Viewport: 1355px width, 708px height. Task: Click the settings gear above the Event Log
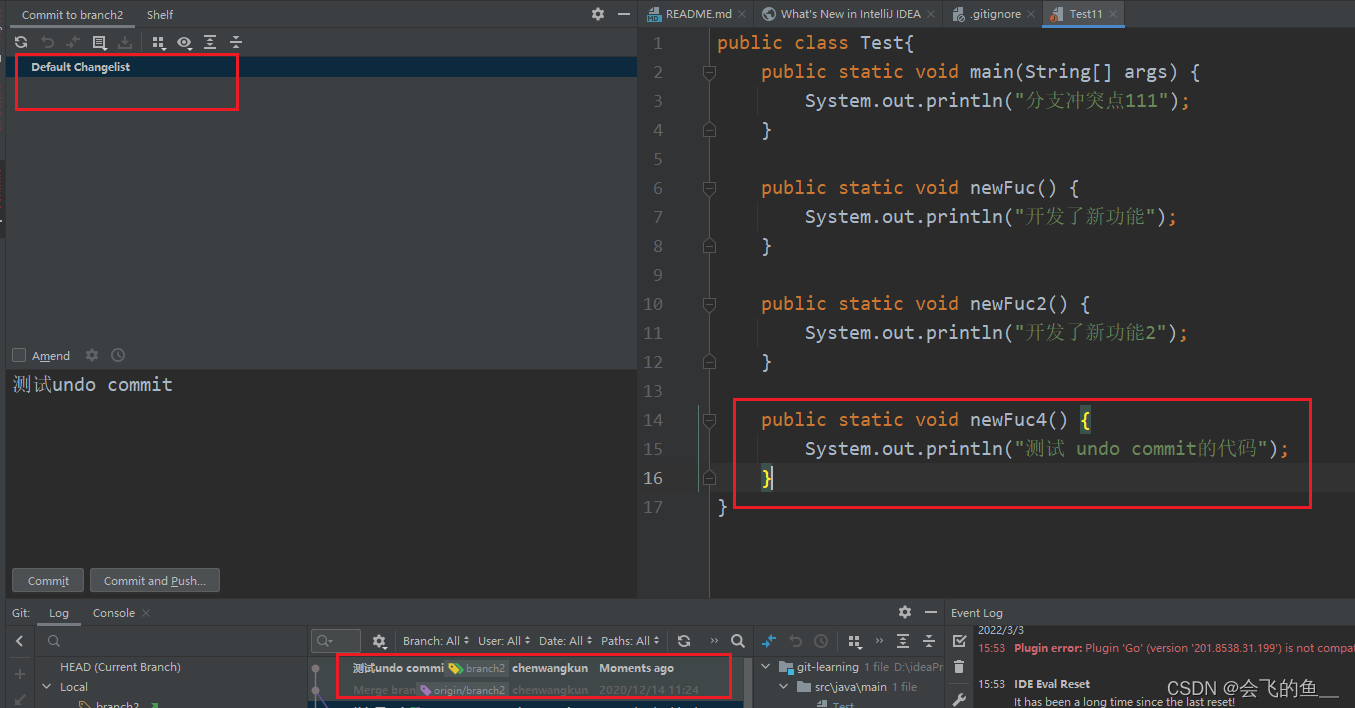click(x=904, y=611)
